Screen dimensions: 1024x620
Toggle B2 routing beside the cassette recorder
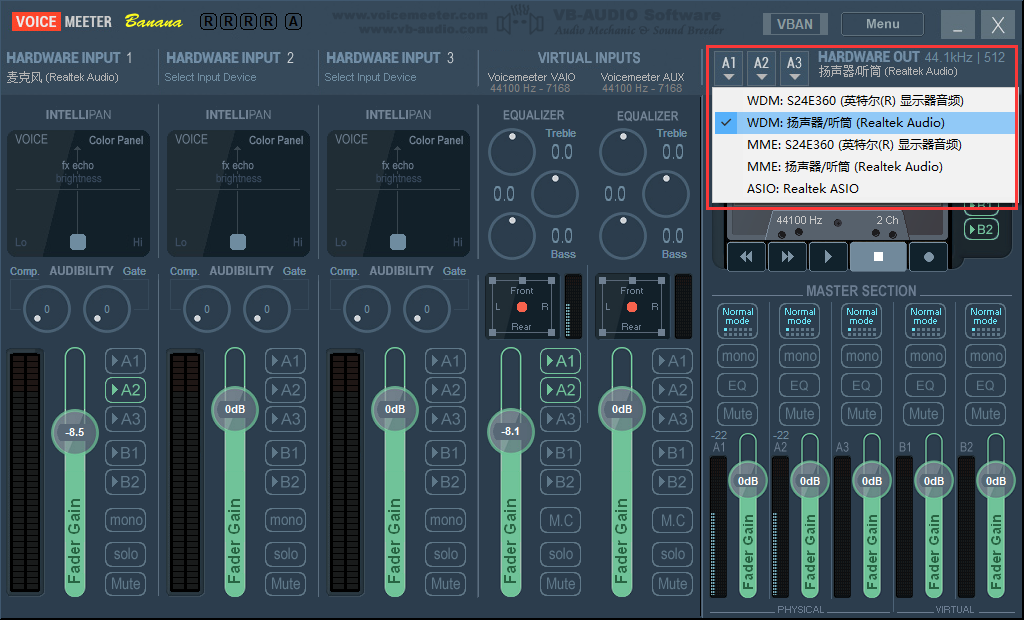[x=981, y=229]
